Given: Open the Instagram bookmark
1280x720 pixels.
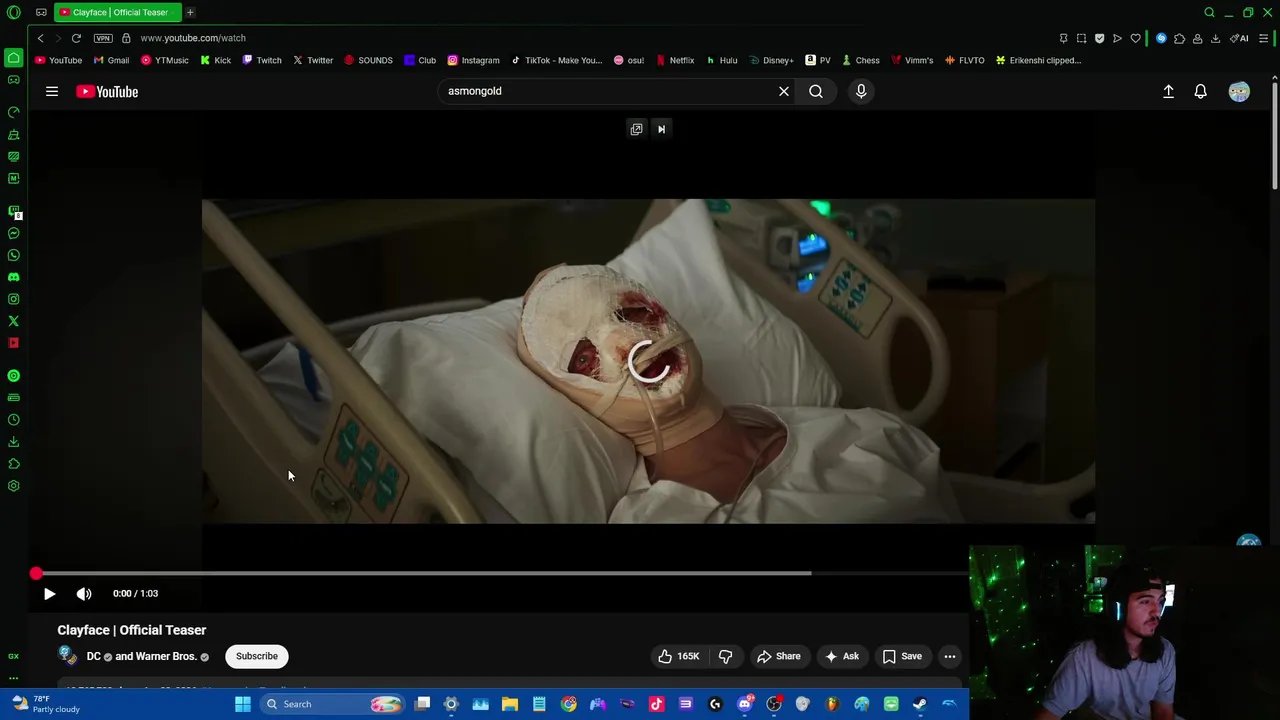Looking at the screenshot, I should tap(473, 60).
